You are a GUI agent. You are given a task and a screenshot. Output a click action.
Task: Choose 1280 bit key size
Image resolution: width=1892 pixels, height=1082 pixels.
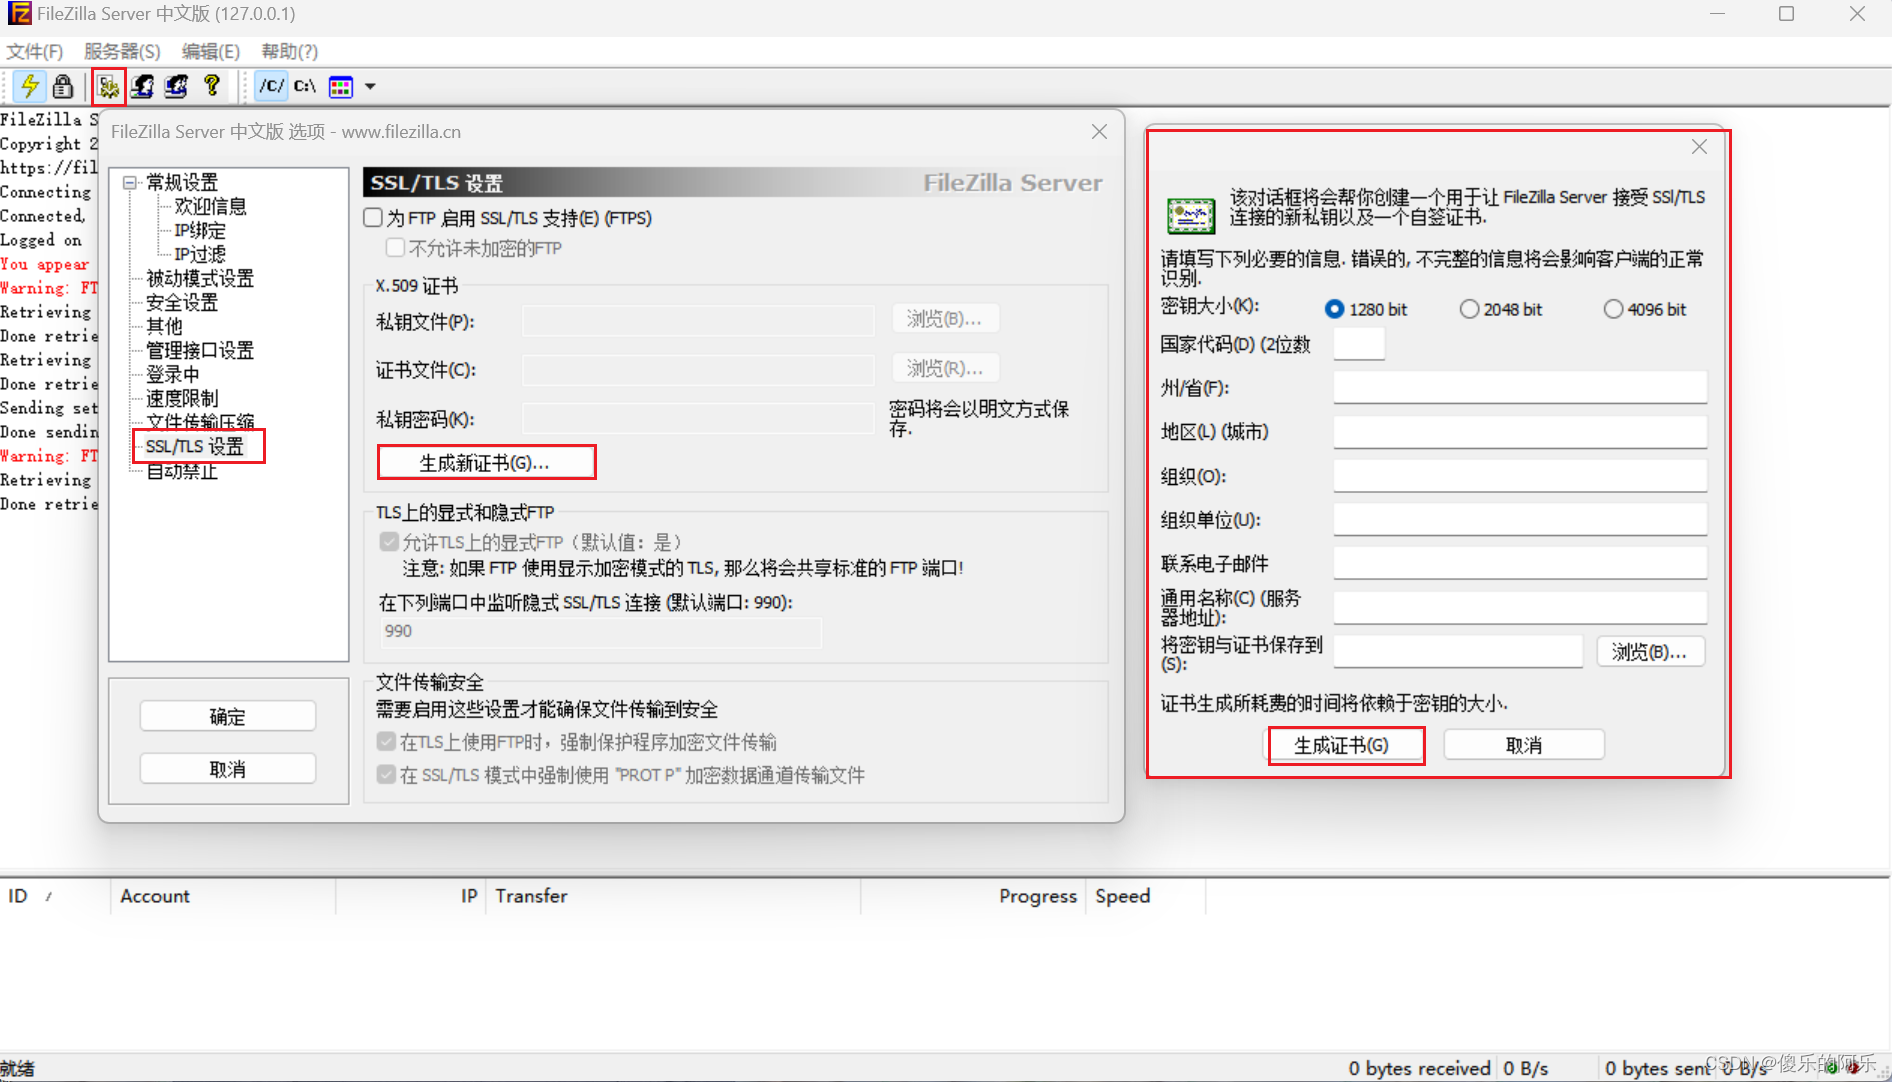[x=1334, y=309]
